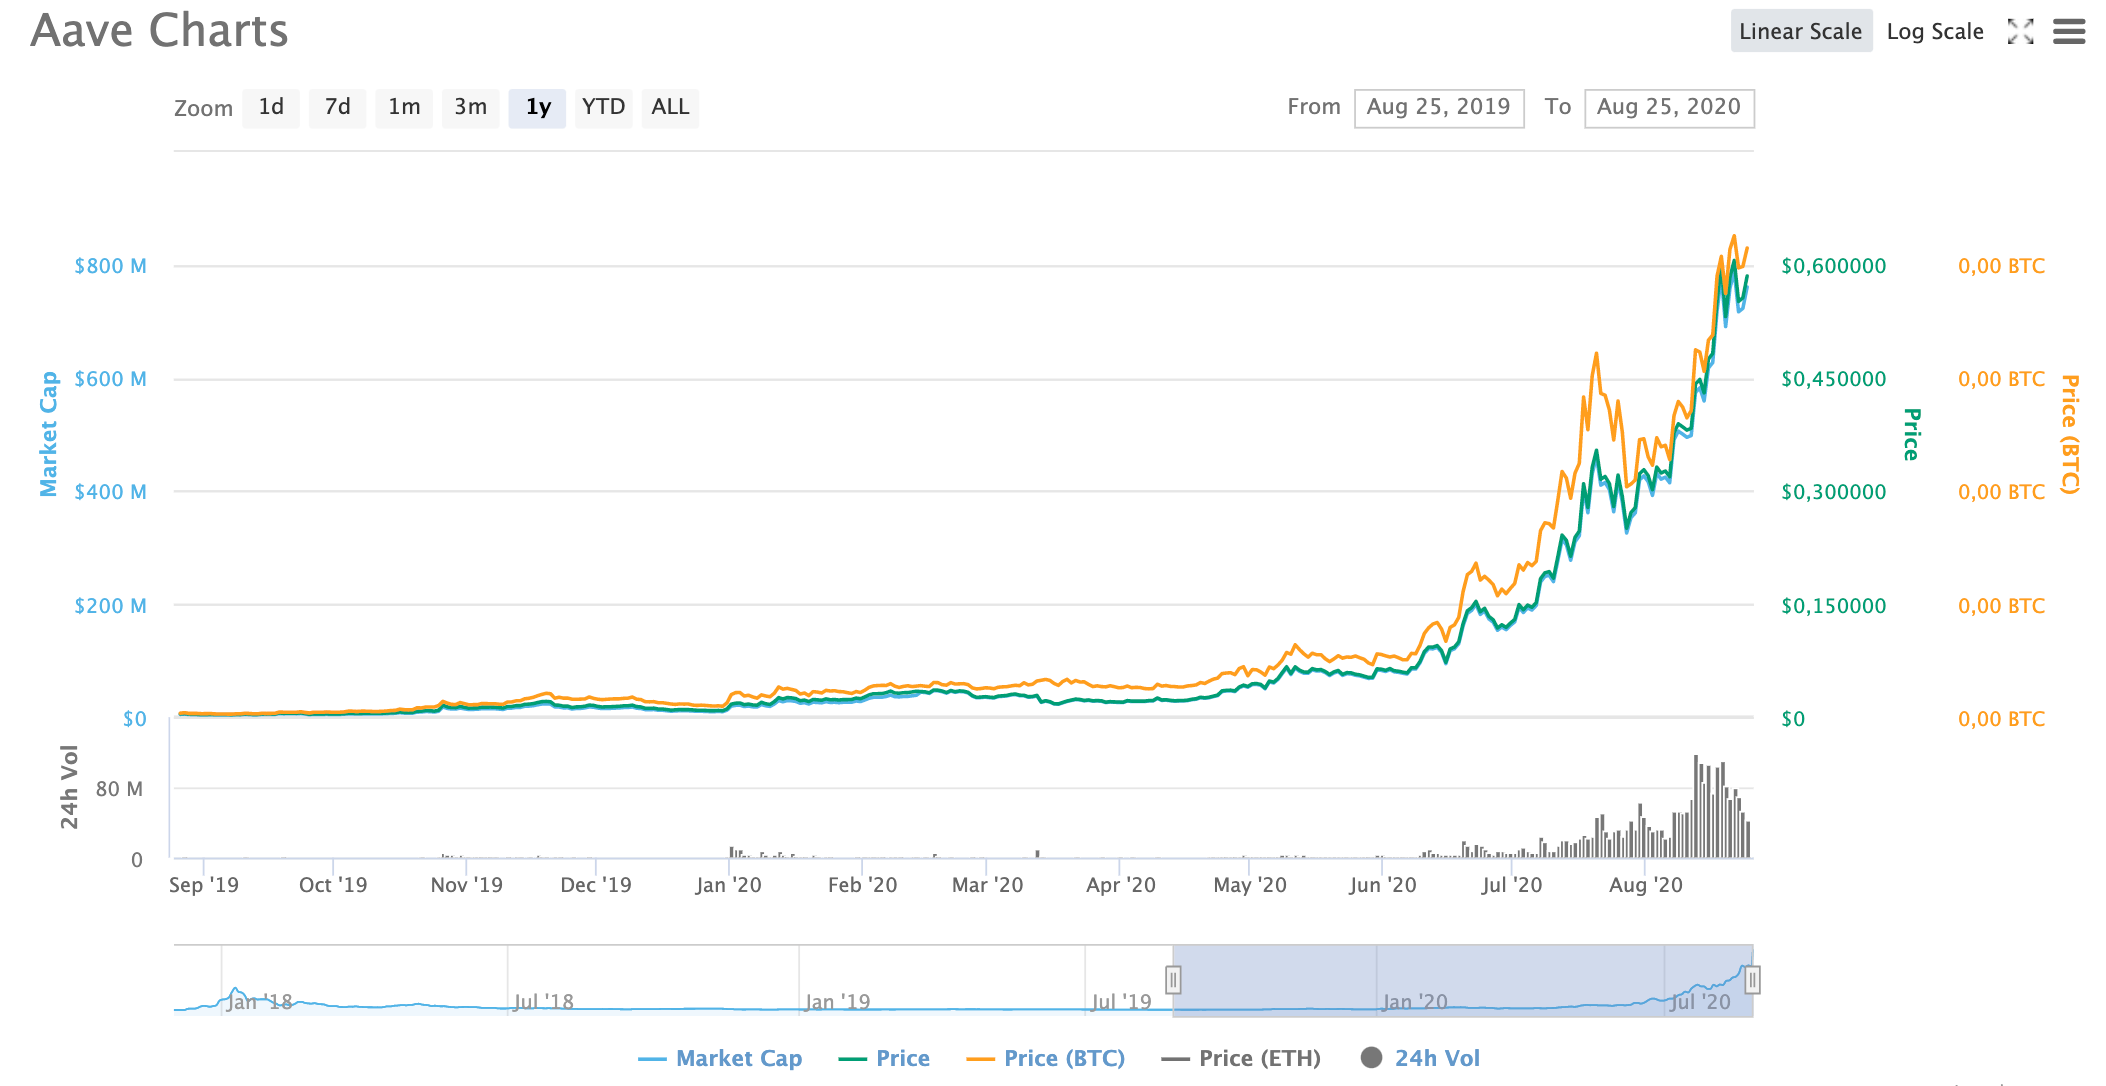Open the hamburger chart menu
The image size is (2106, 1086).
(x=2069, y=32)
